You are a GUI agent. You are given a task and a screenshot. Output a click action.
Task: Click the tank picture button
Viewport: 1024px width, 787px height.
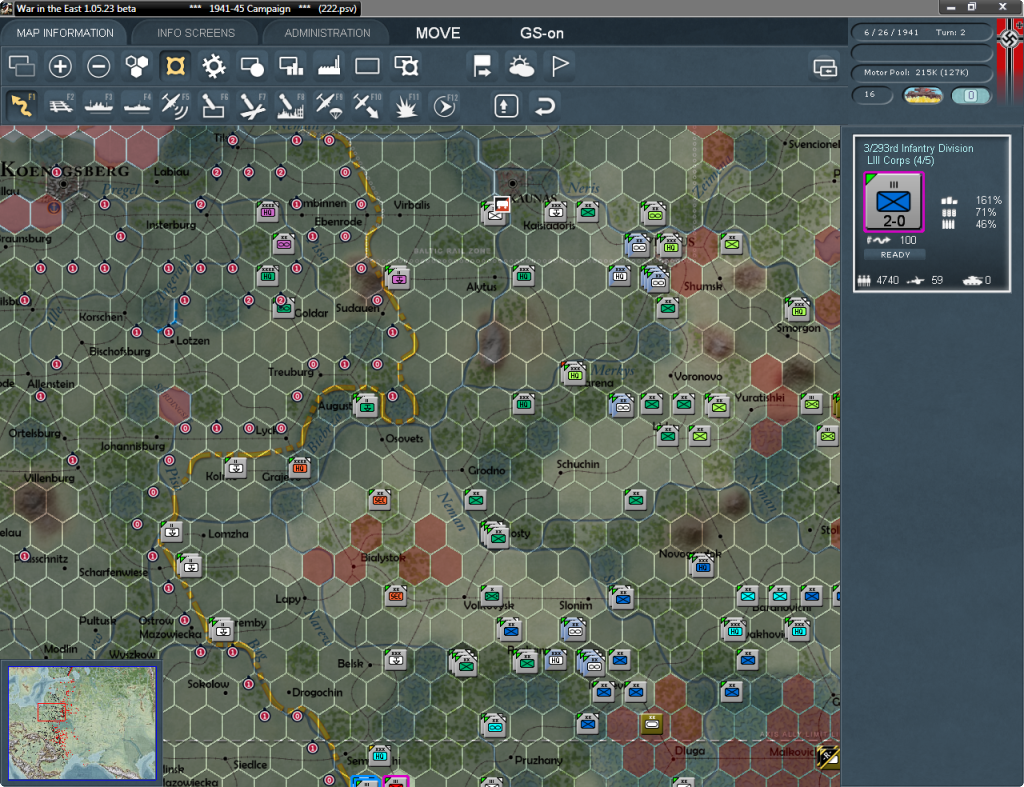point(922,95)
